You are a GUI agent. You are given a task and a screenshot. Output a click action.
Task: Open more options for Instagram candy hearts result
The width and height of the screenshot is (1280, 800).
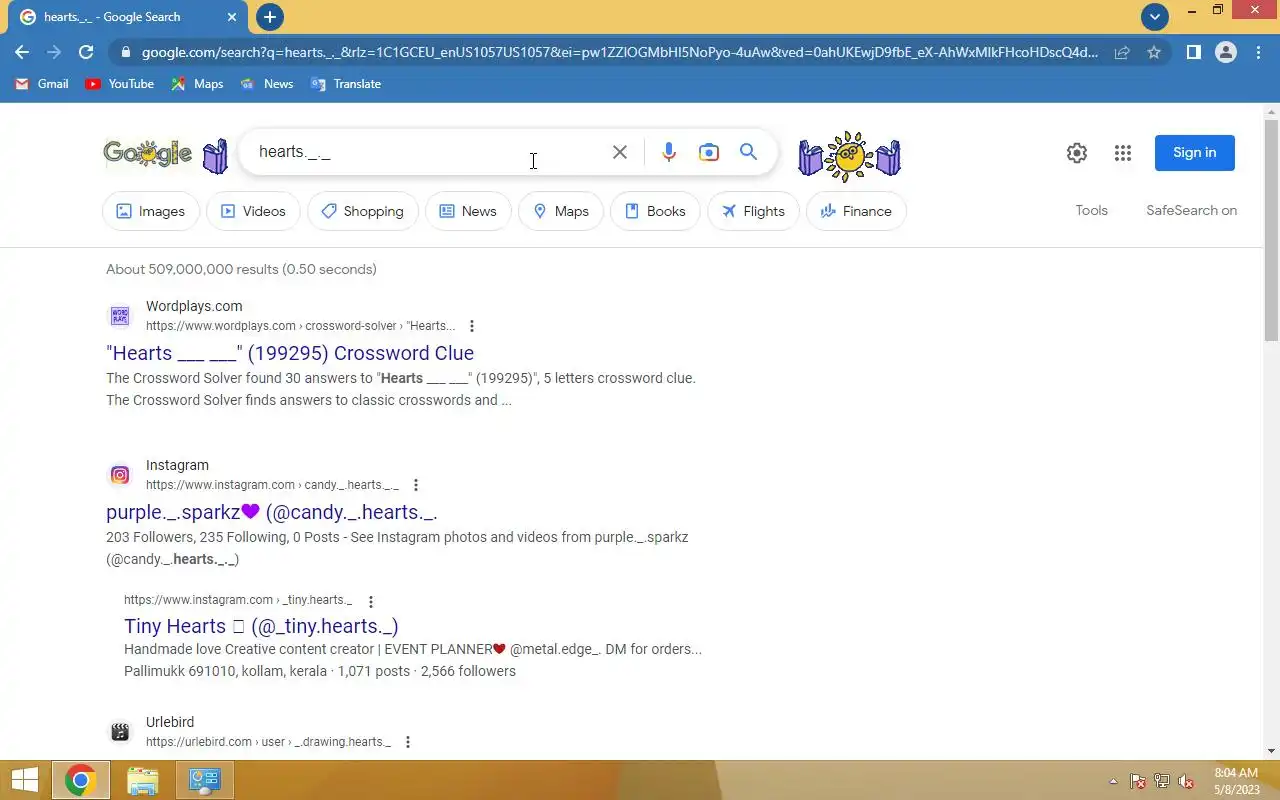click(x=416, y=485)
